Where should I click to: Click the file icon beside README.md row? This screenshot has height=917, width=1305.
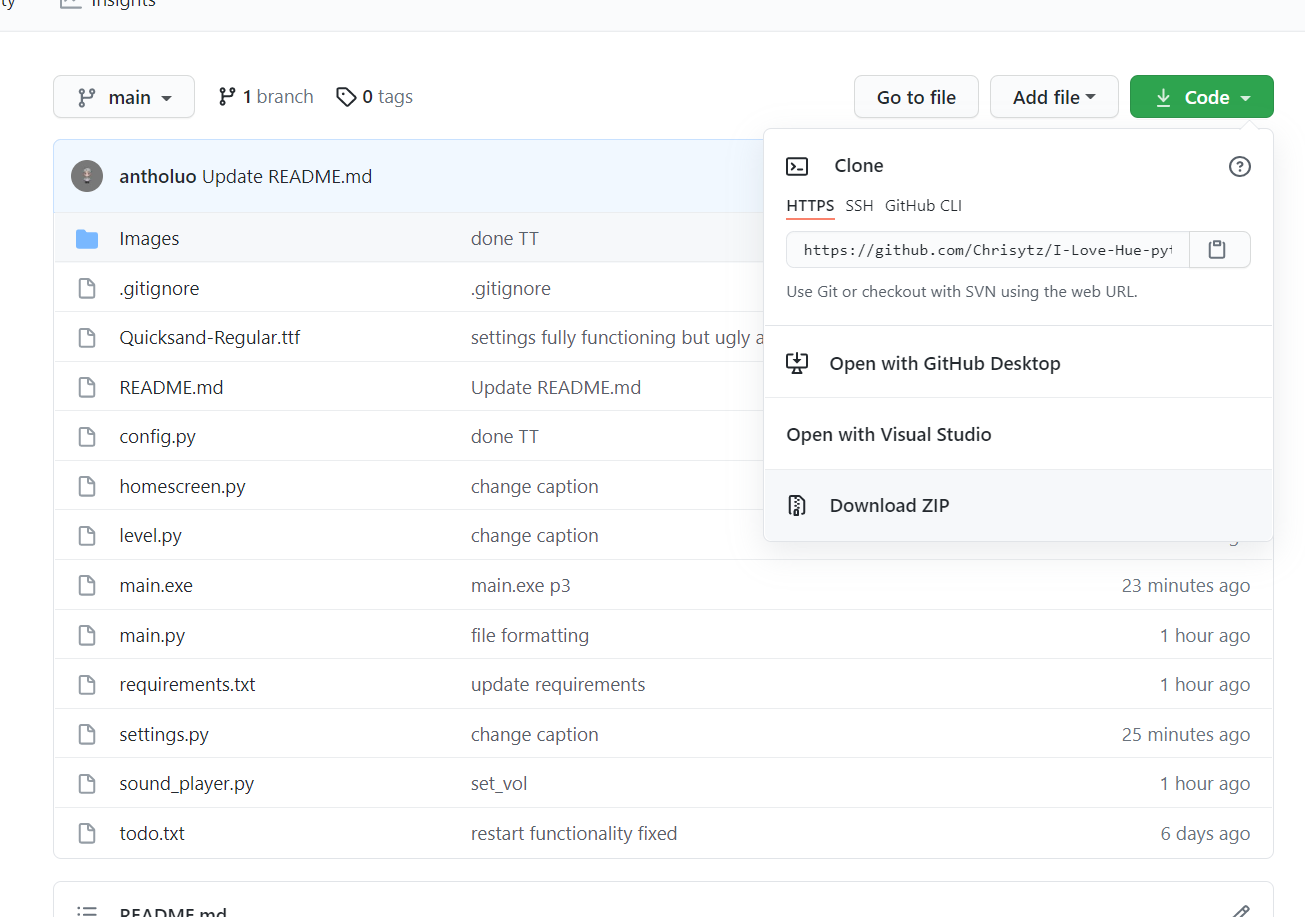pos(87,387)
